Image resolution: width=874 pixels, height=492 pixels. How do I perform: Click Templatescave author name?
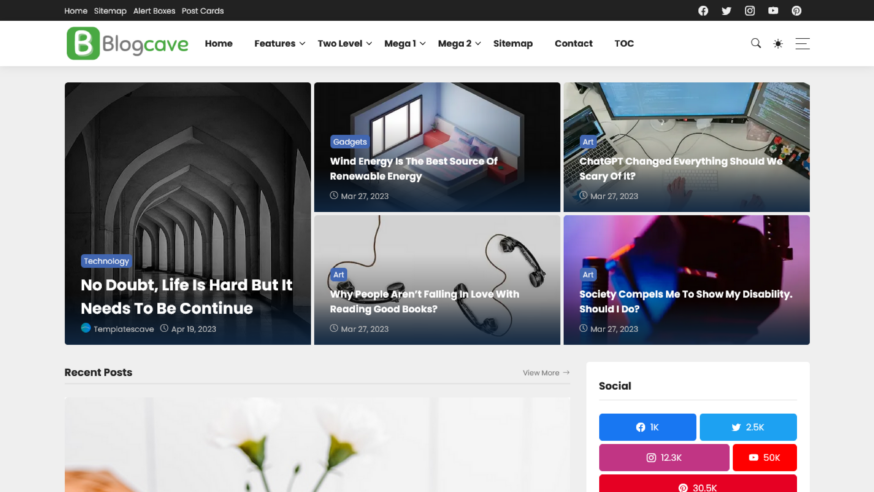click(124, 329)
